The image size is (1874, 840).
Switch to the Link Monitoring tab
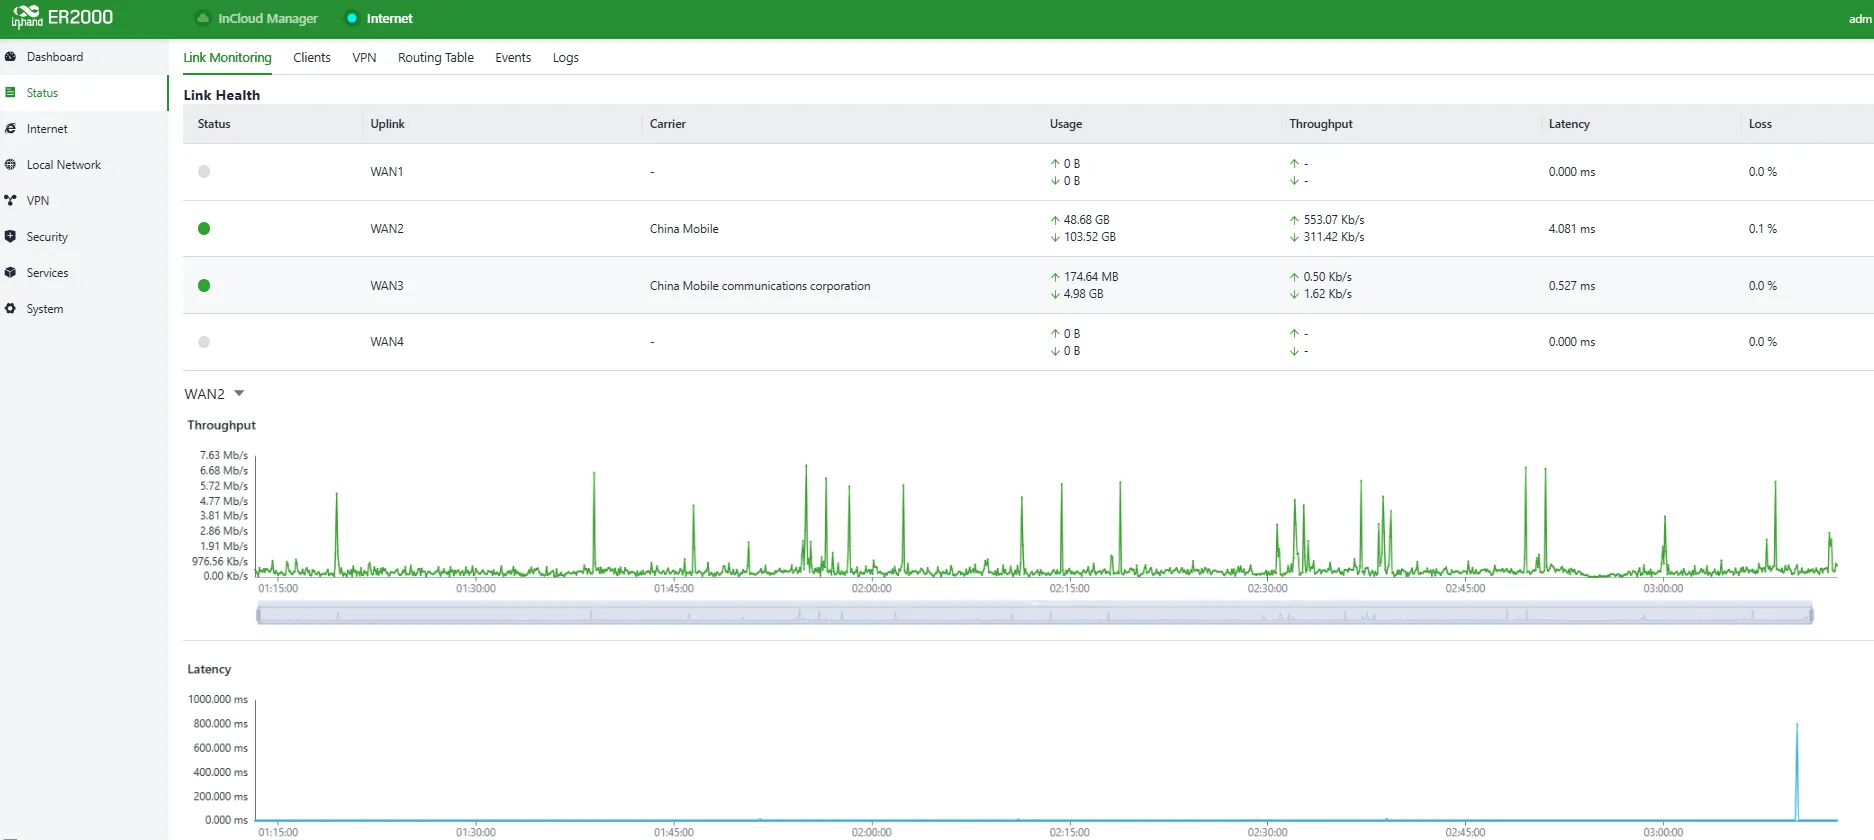click(227, 58)
